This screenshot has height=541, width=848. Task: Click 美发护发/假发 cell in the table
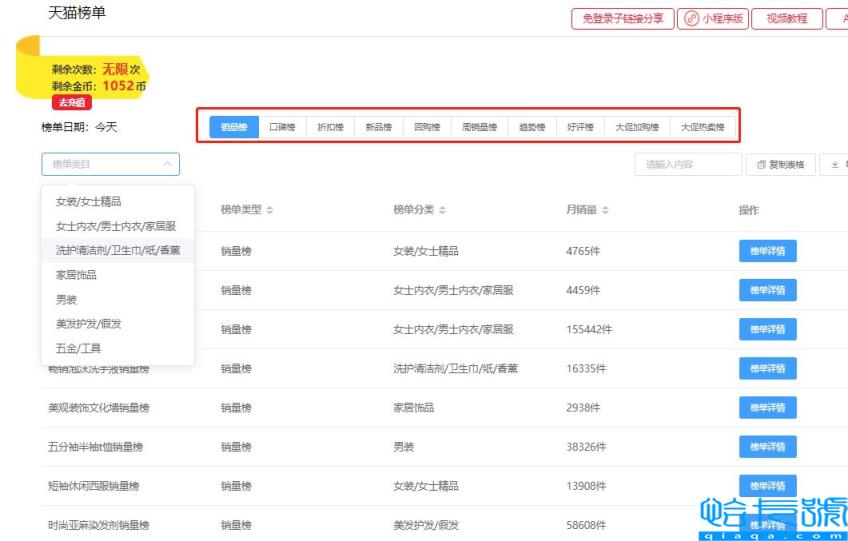click(426, 525)
